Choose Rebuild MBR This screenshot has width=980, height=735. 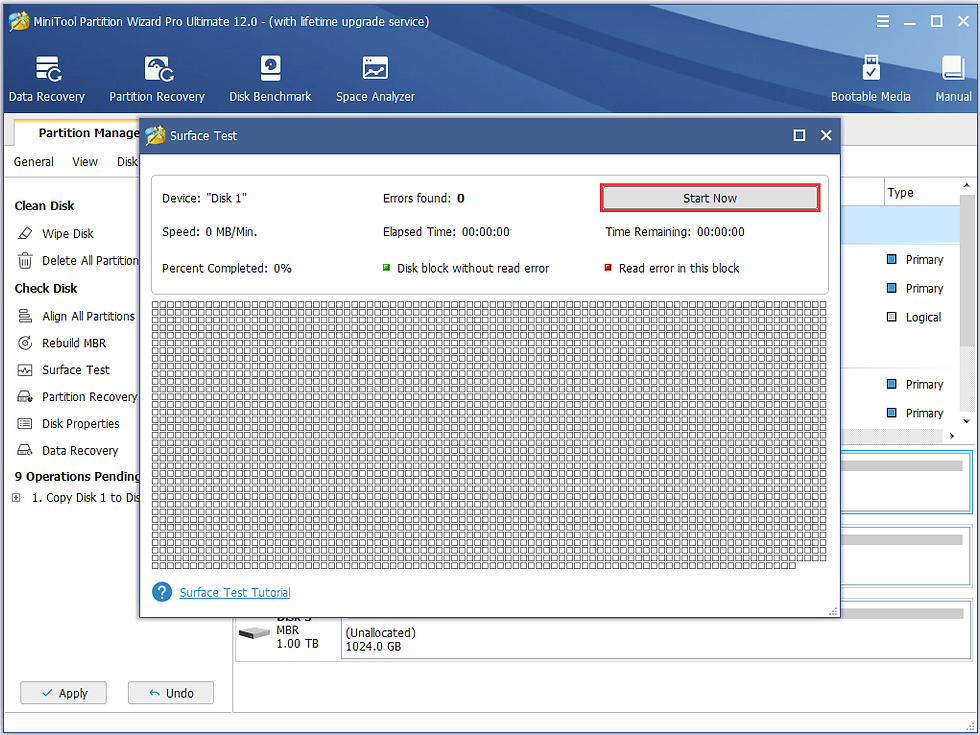pyautogui.click(x=62, y=343)
